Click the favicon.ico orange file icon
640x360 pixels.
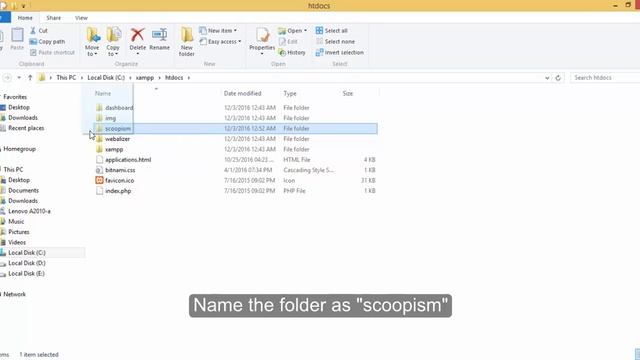pyautogui.click(x=99, y=180)
